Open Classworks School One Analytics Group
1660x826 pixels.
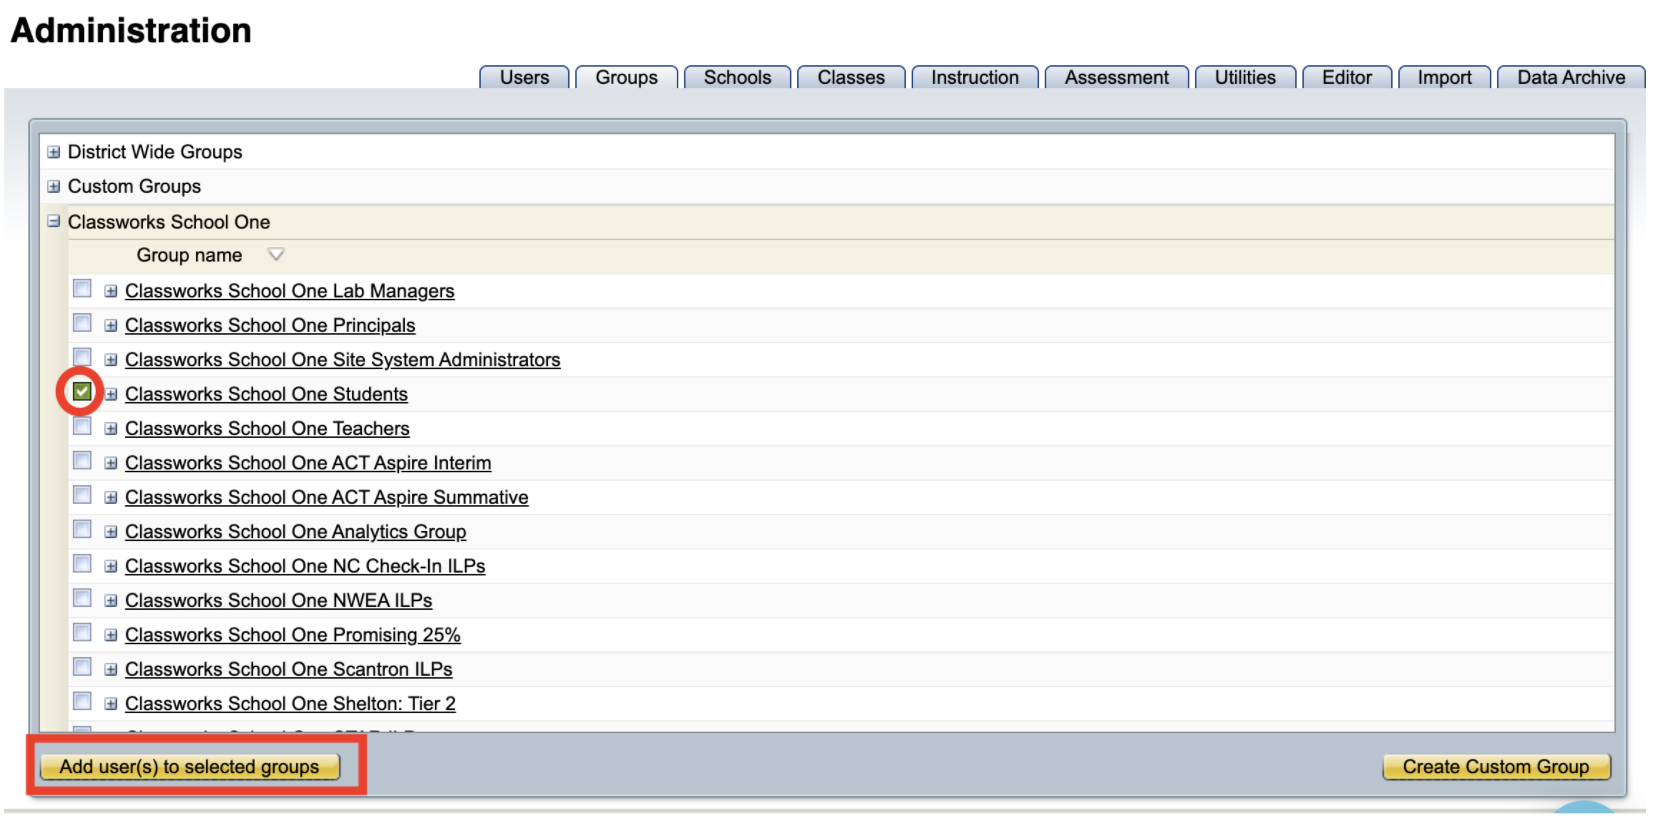tap(295, 532)
